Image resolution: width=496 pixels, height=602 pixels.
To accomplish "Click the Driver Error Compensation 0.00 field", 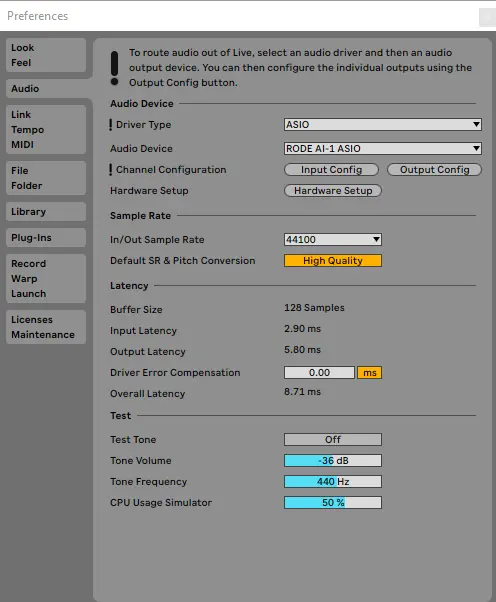I will point(319,373).
